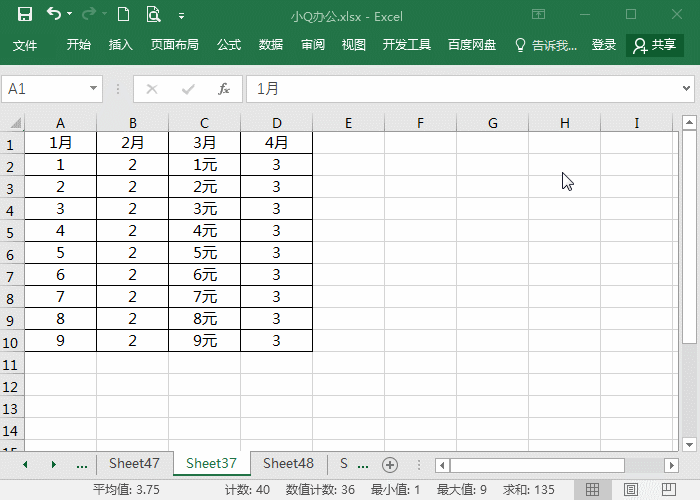Switch to the Sheet47 tab
The image size is (700, 500).
coord(134,463)
